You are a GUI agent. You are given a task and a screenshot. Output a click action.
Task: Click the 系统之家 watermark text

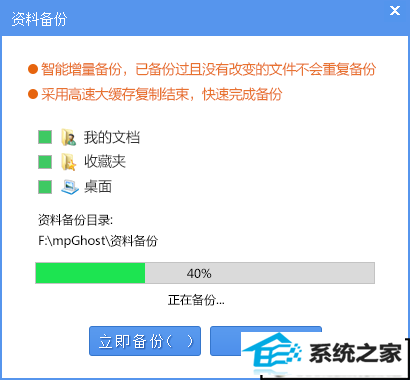pyautogui.click(x=355, y=353)
